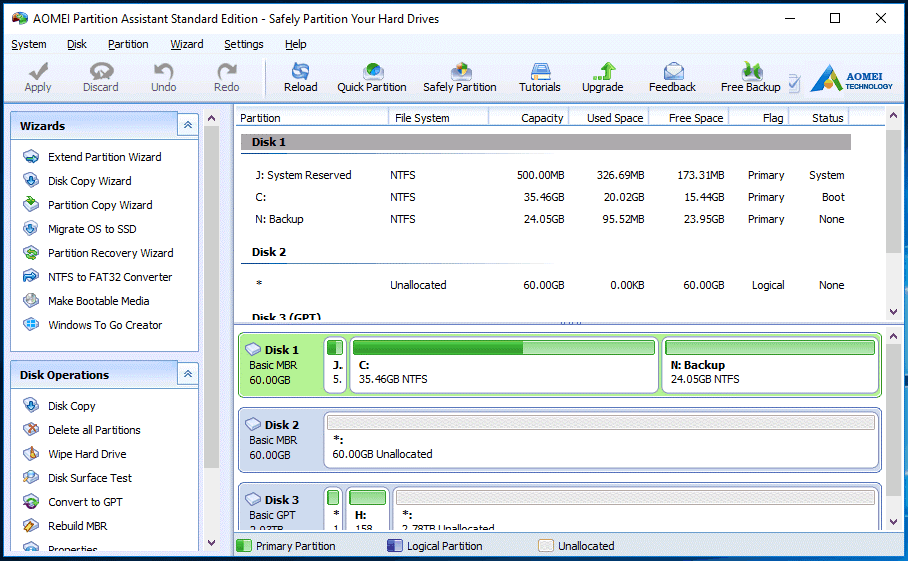Screen dimensions: 908x561
Task: Click the Disk Copy operation icon
Action: 31,406
